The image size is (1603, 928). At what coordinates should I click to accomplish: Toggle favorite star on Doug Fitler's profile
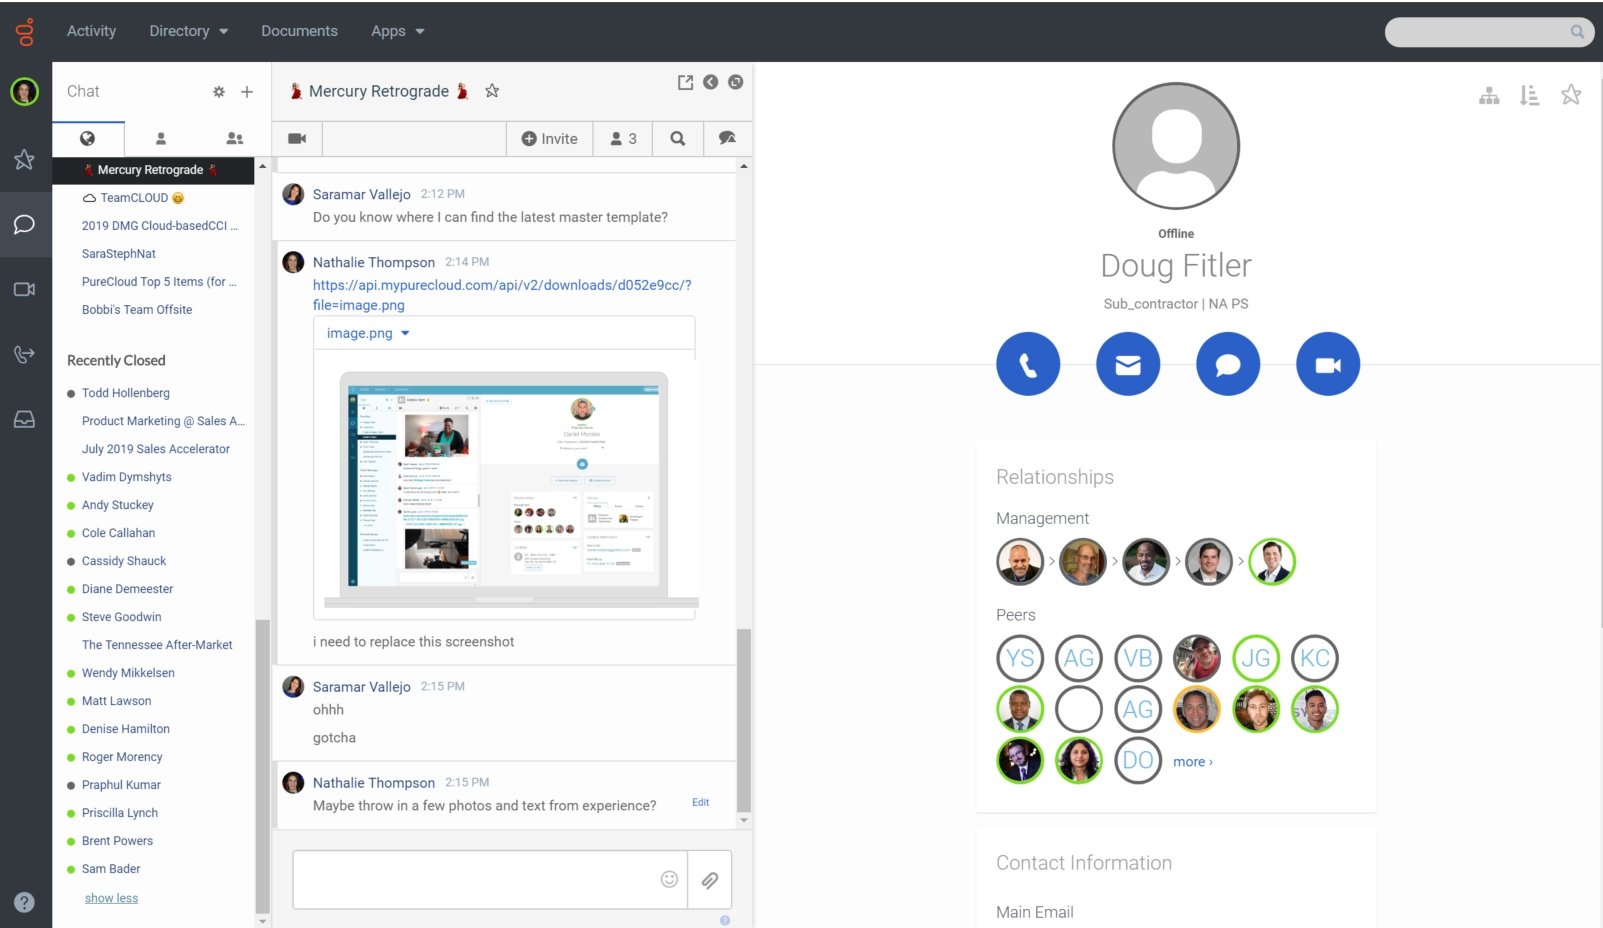(1570, 95)
